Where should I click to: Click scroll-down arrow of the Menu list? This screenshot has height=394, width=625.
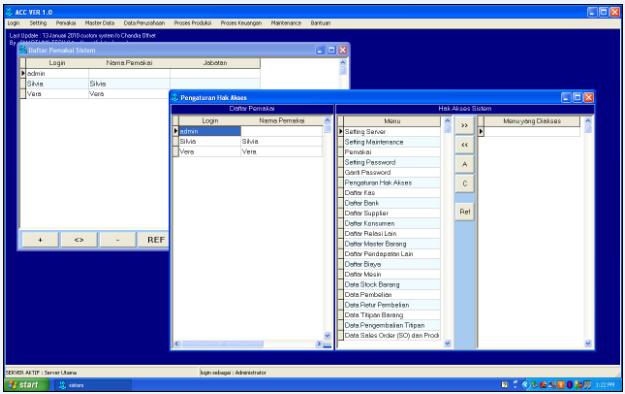[447, 343]
